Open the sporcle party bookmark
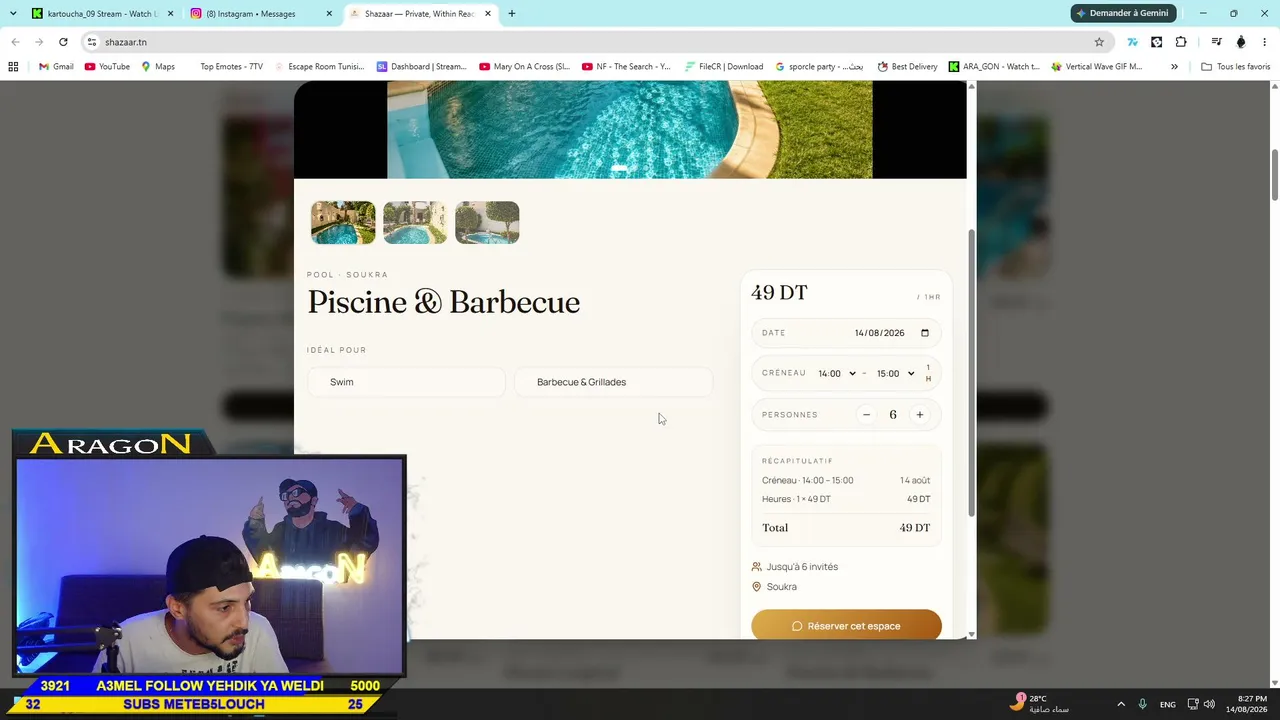Image resolution: width=1280 pixels, height=720 pixels. (820, 67)
